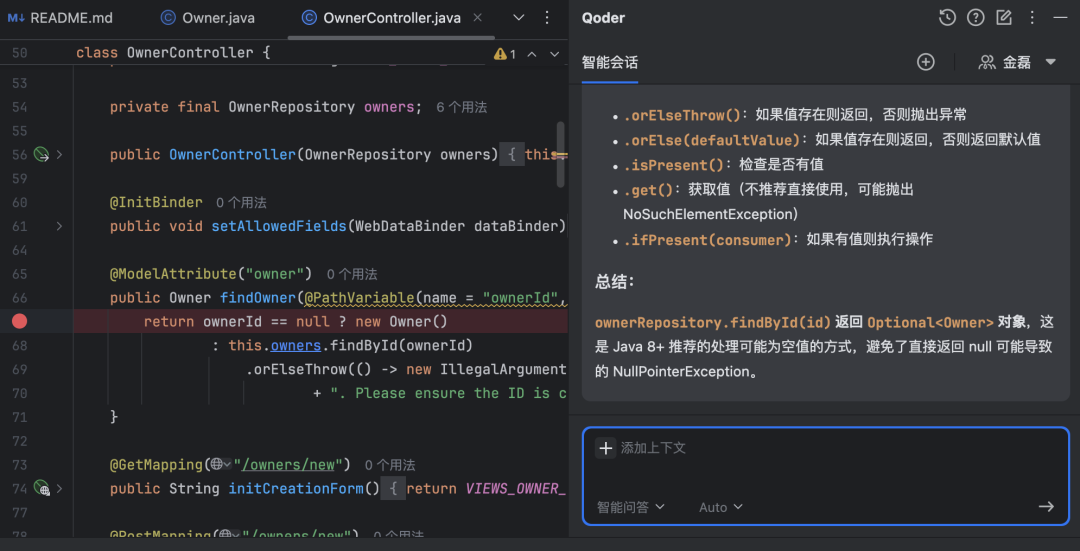The width and height of the screenshot is (1080, 551).
Task: Expand folded initCreationForm at line 74
Action: click(x=59, y=488)
